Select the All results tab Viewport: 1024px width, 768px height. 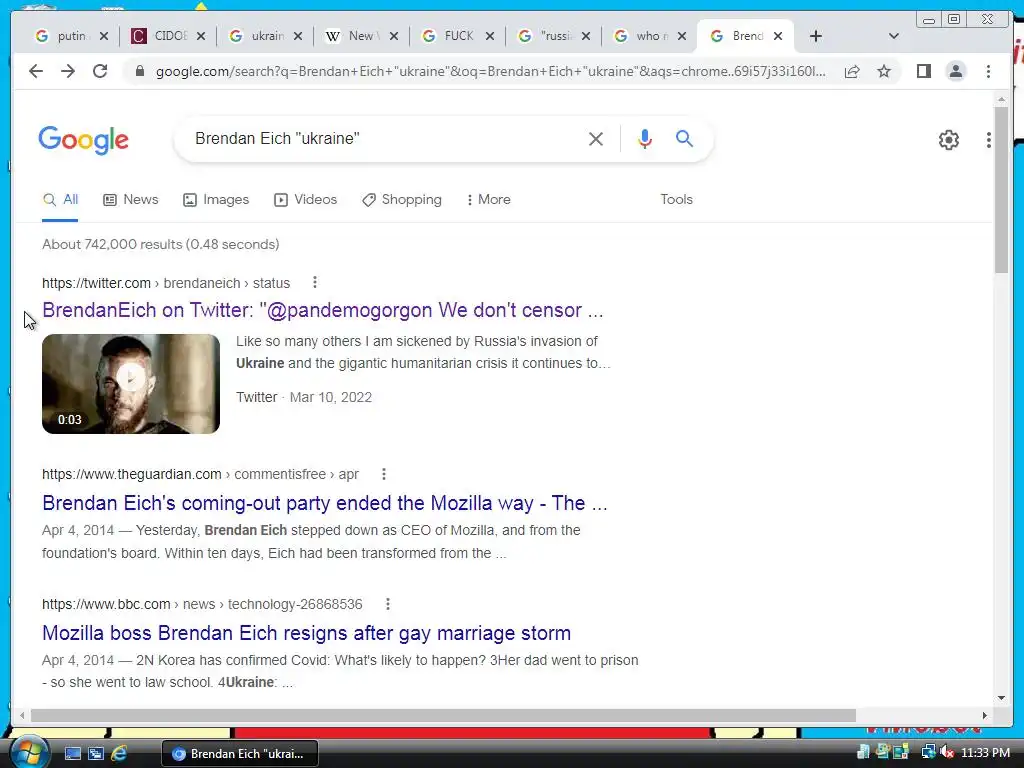(x=60, y=199)
